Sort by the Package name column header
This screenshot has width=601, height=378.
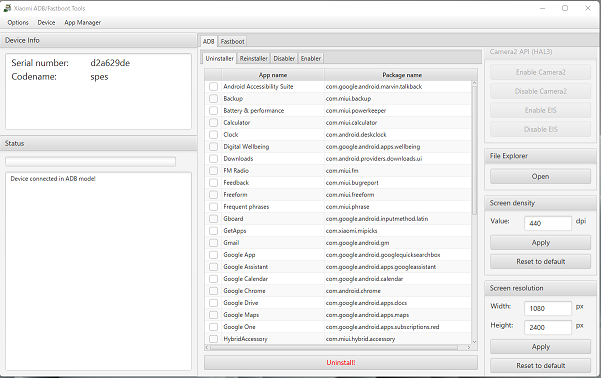[x=401, y=75]
